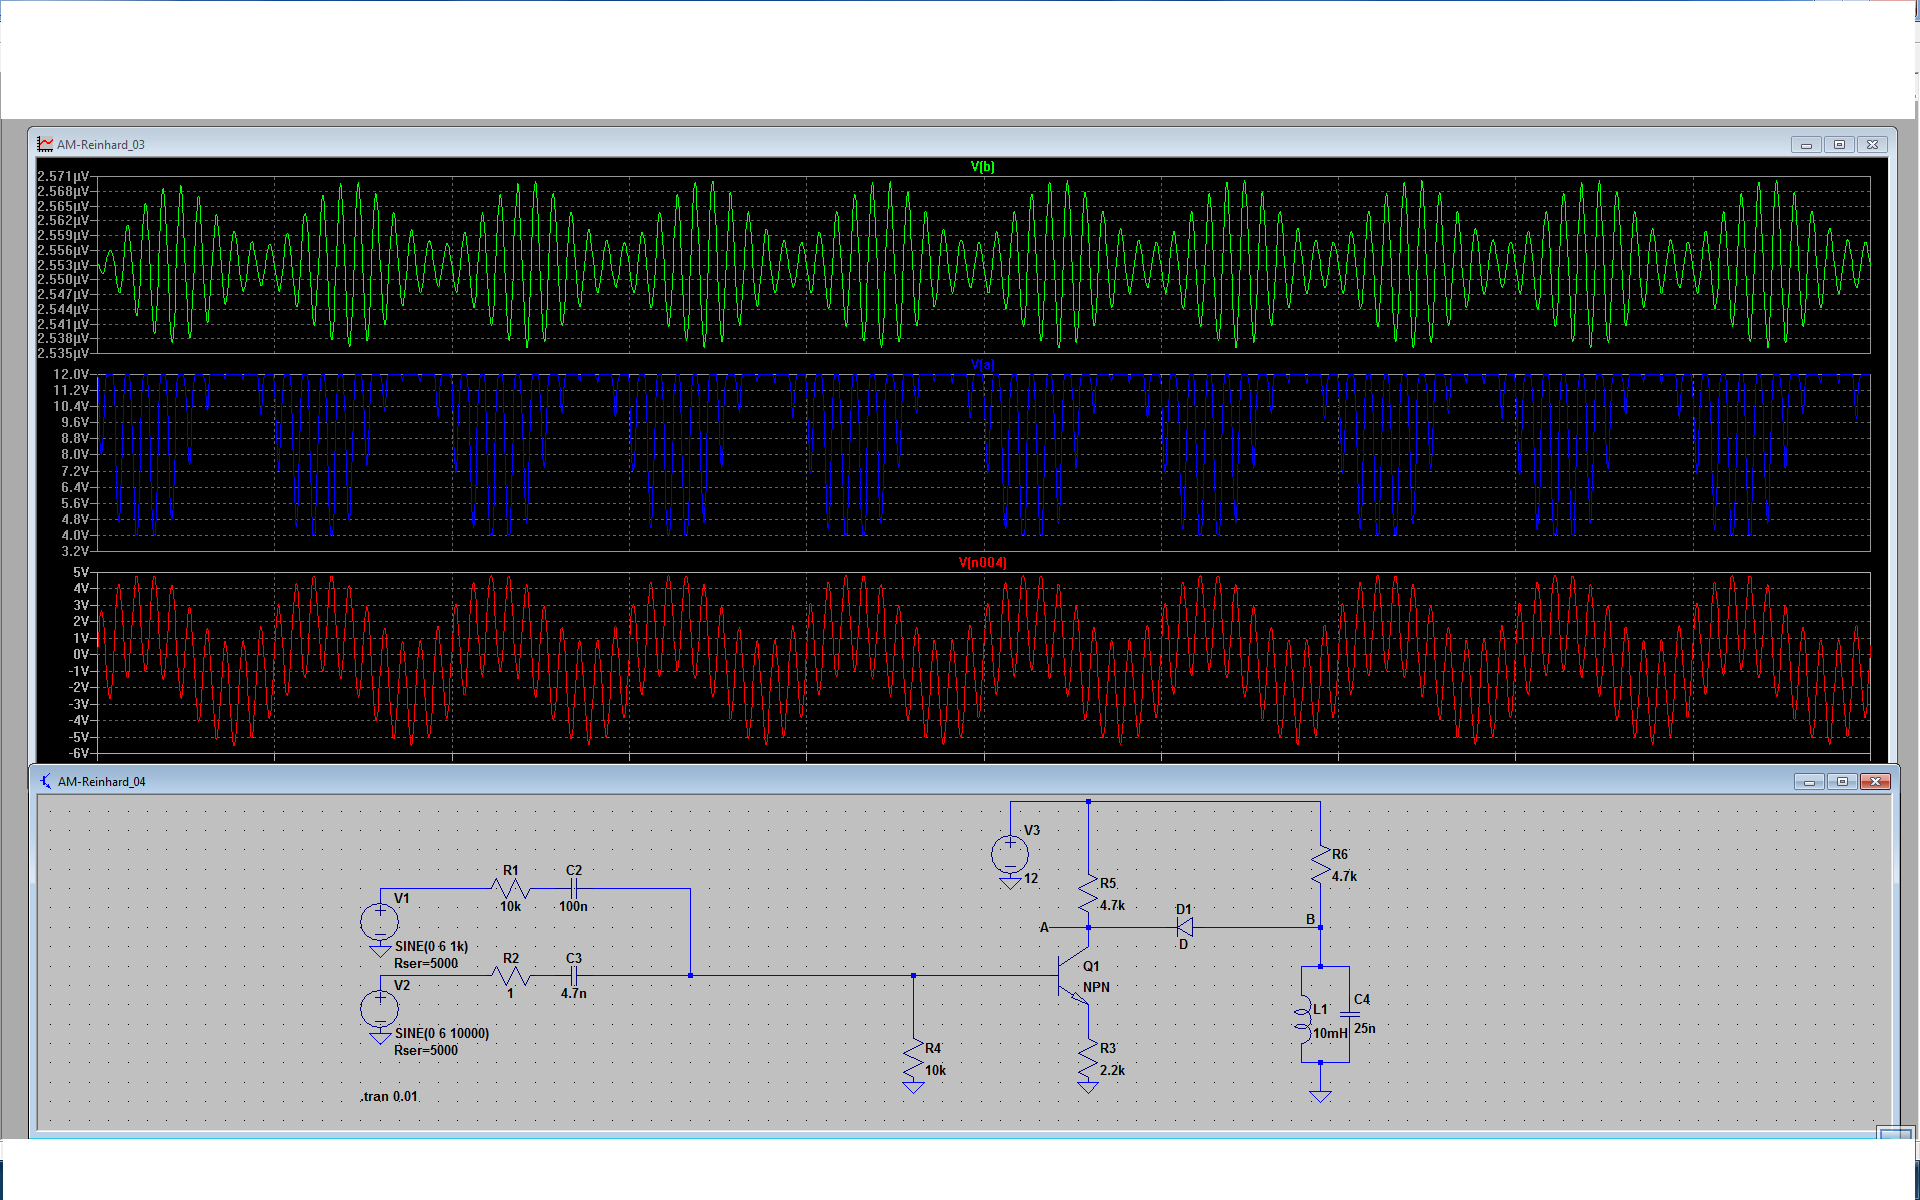Select resistor R2 symbol
This screenshot has width=1920, height=1200.
511,975
